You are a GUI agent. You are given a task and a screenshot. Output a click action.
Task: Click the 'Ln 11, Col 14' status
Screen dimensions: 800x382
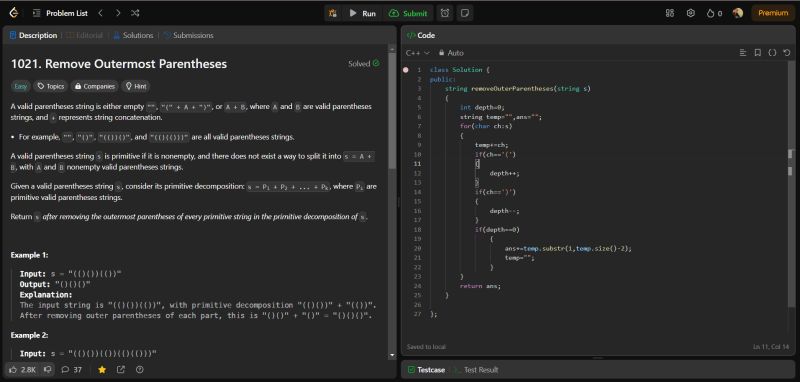(x=772, y=347)
